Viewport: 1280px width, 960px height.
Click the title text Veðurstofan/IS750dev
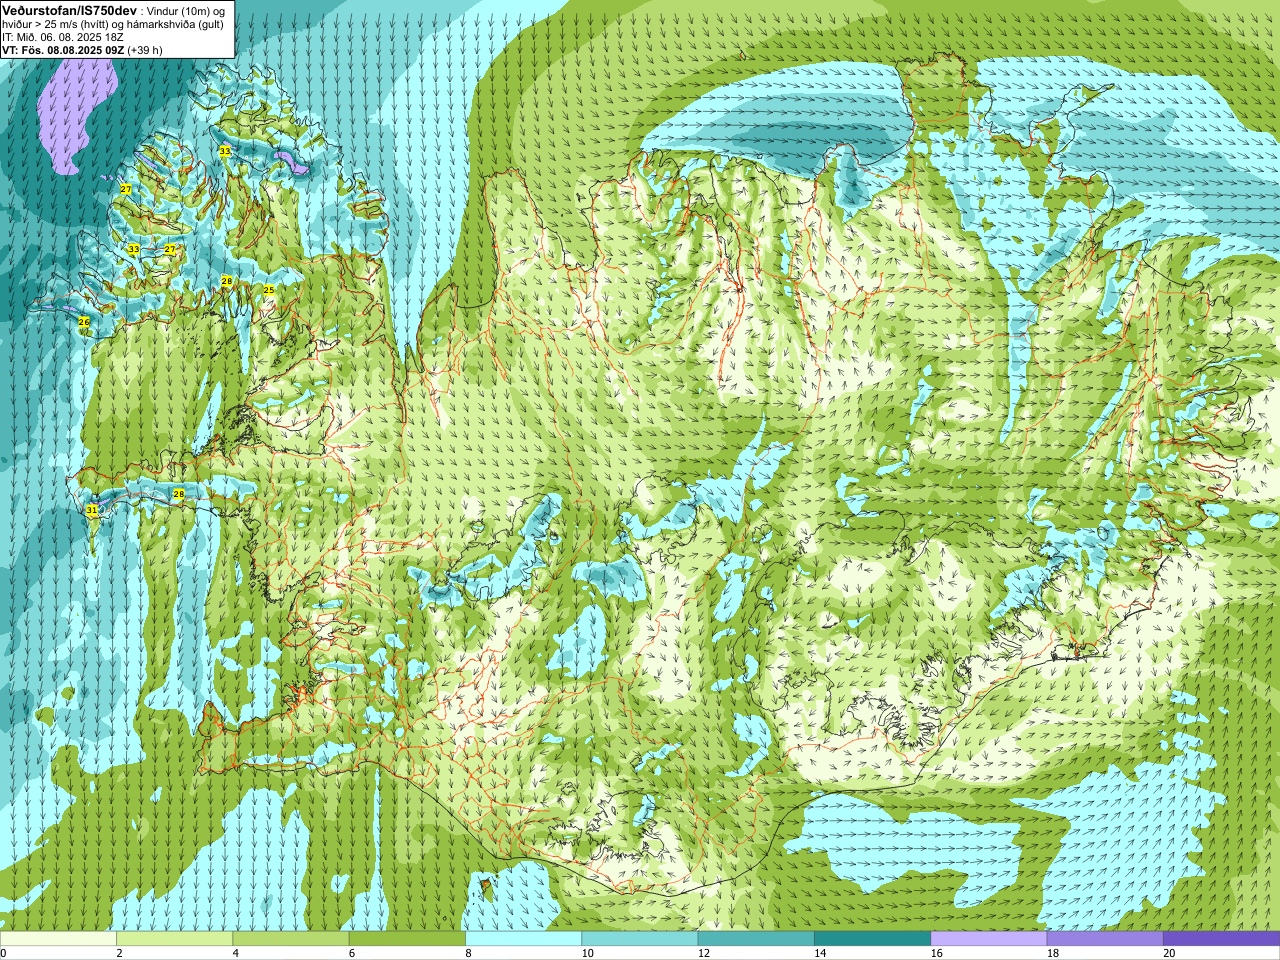click(x=69, y=10)
